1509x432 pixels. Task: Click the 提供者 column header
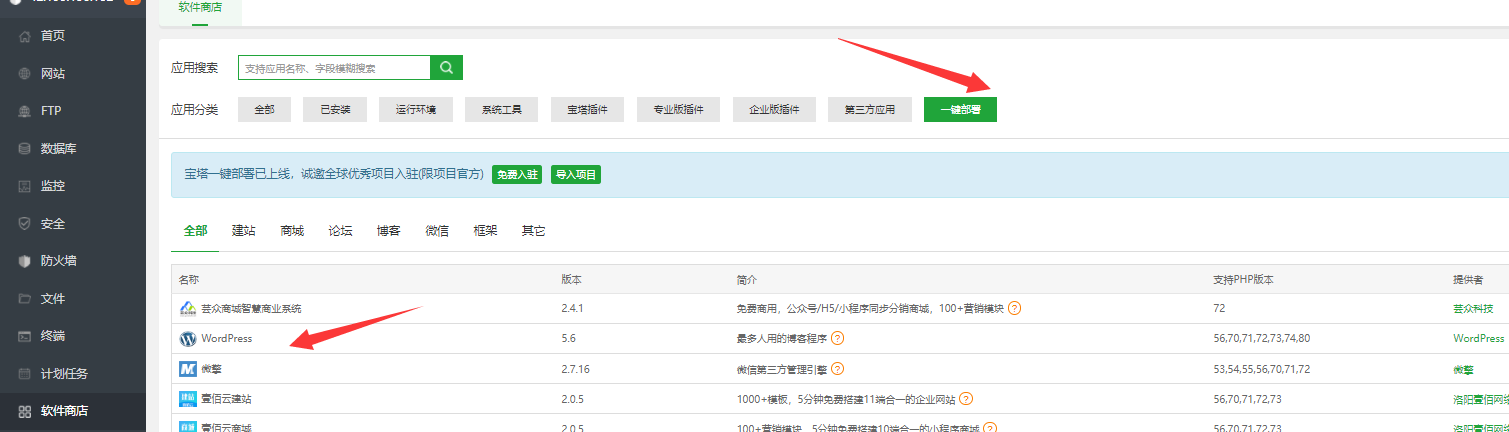[x=1468, y=279]
